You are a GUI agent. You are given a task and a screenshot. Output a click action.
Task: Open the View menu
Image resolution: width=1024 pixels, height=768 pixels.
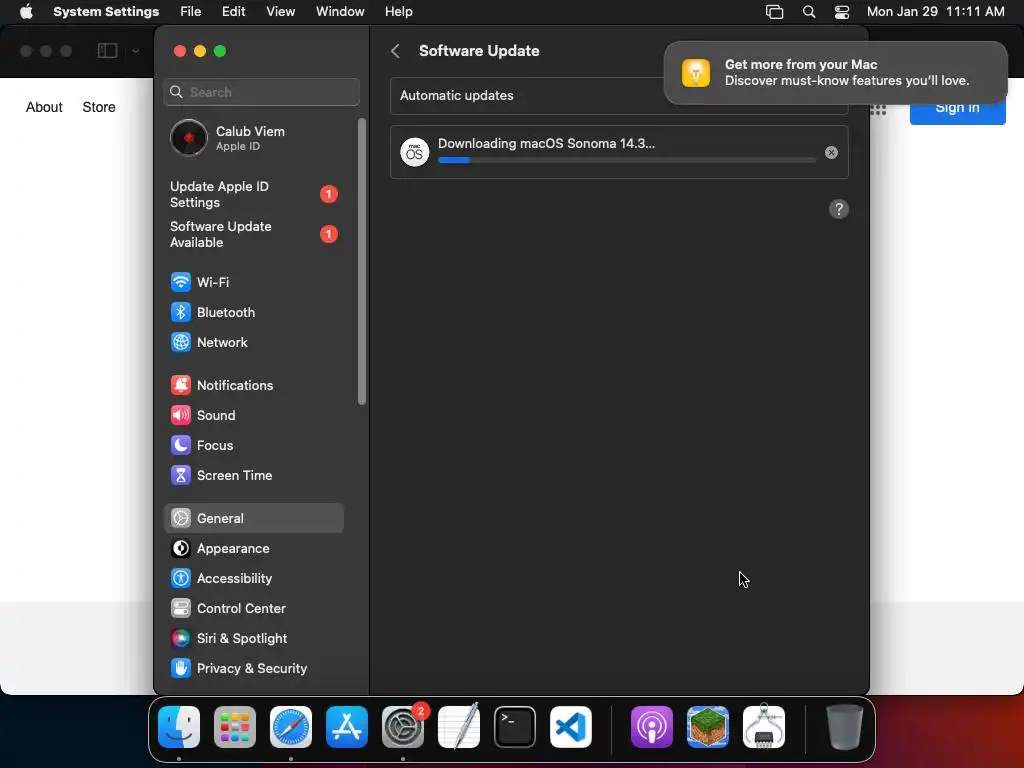click(x=280, y=12)
